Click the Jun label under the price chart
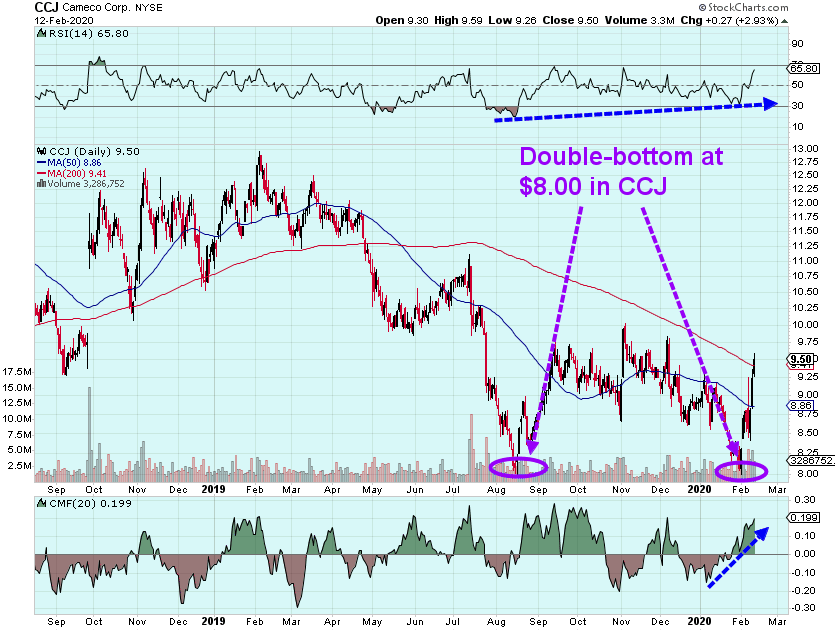 (x=415, y=490)
